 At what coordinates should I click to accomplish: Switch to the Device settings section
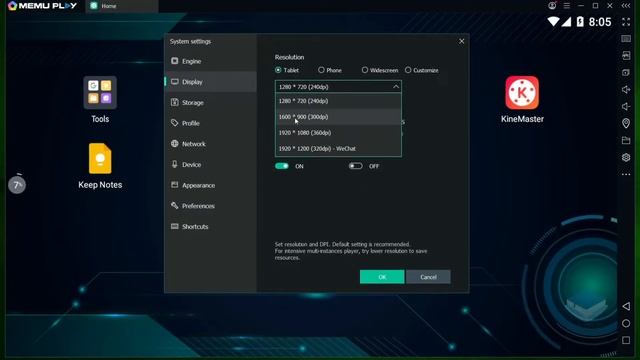pyautogui.click(x=211, y=164)
